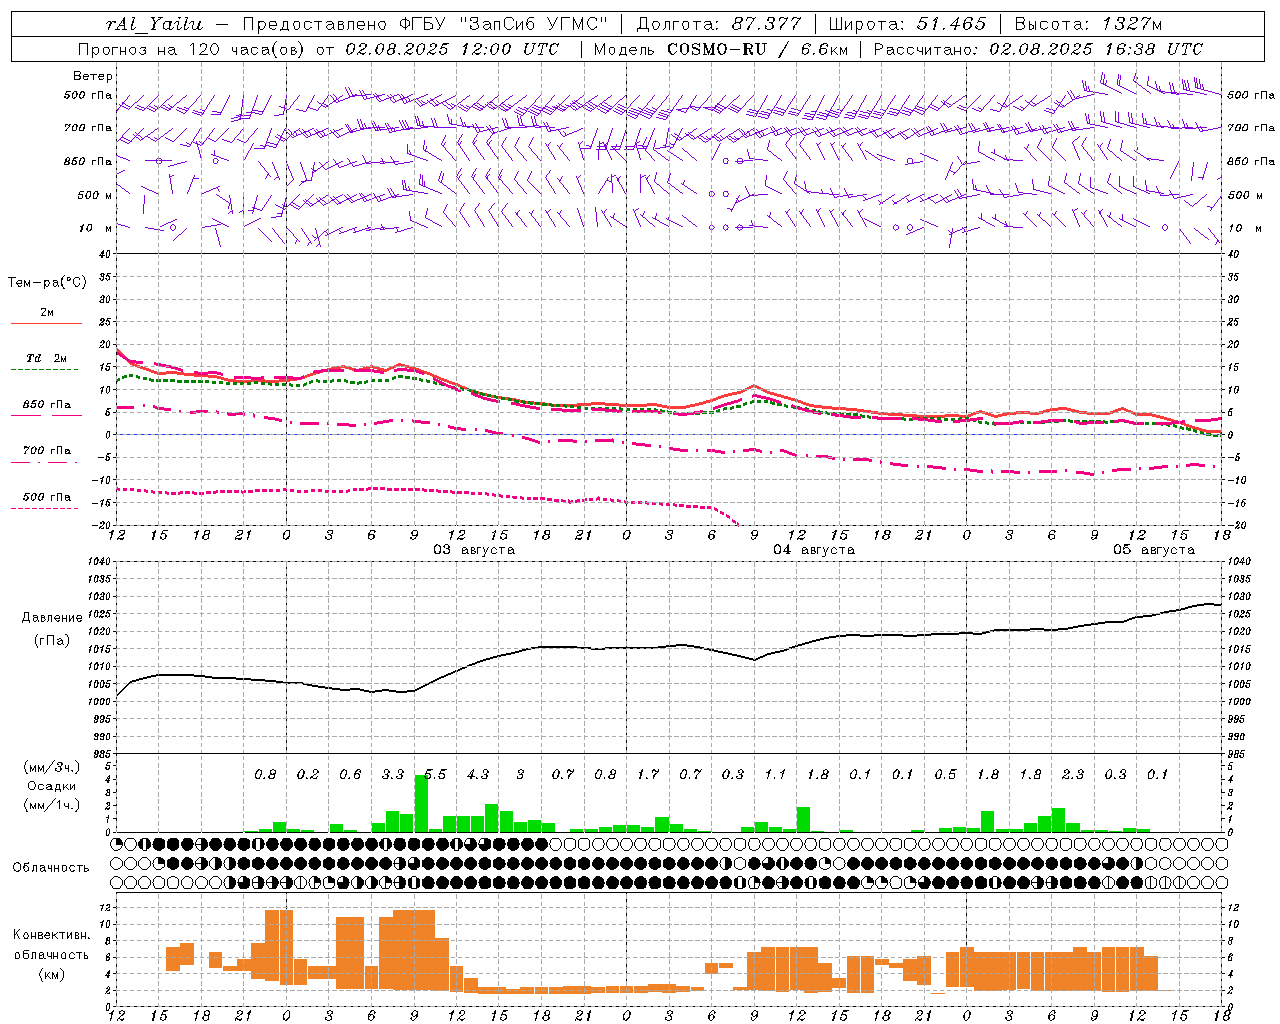
Task: Click the 0.6 three-hour precipitation value
Action: tap(350, 775)
